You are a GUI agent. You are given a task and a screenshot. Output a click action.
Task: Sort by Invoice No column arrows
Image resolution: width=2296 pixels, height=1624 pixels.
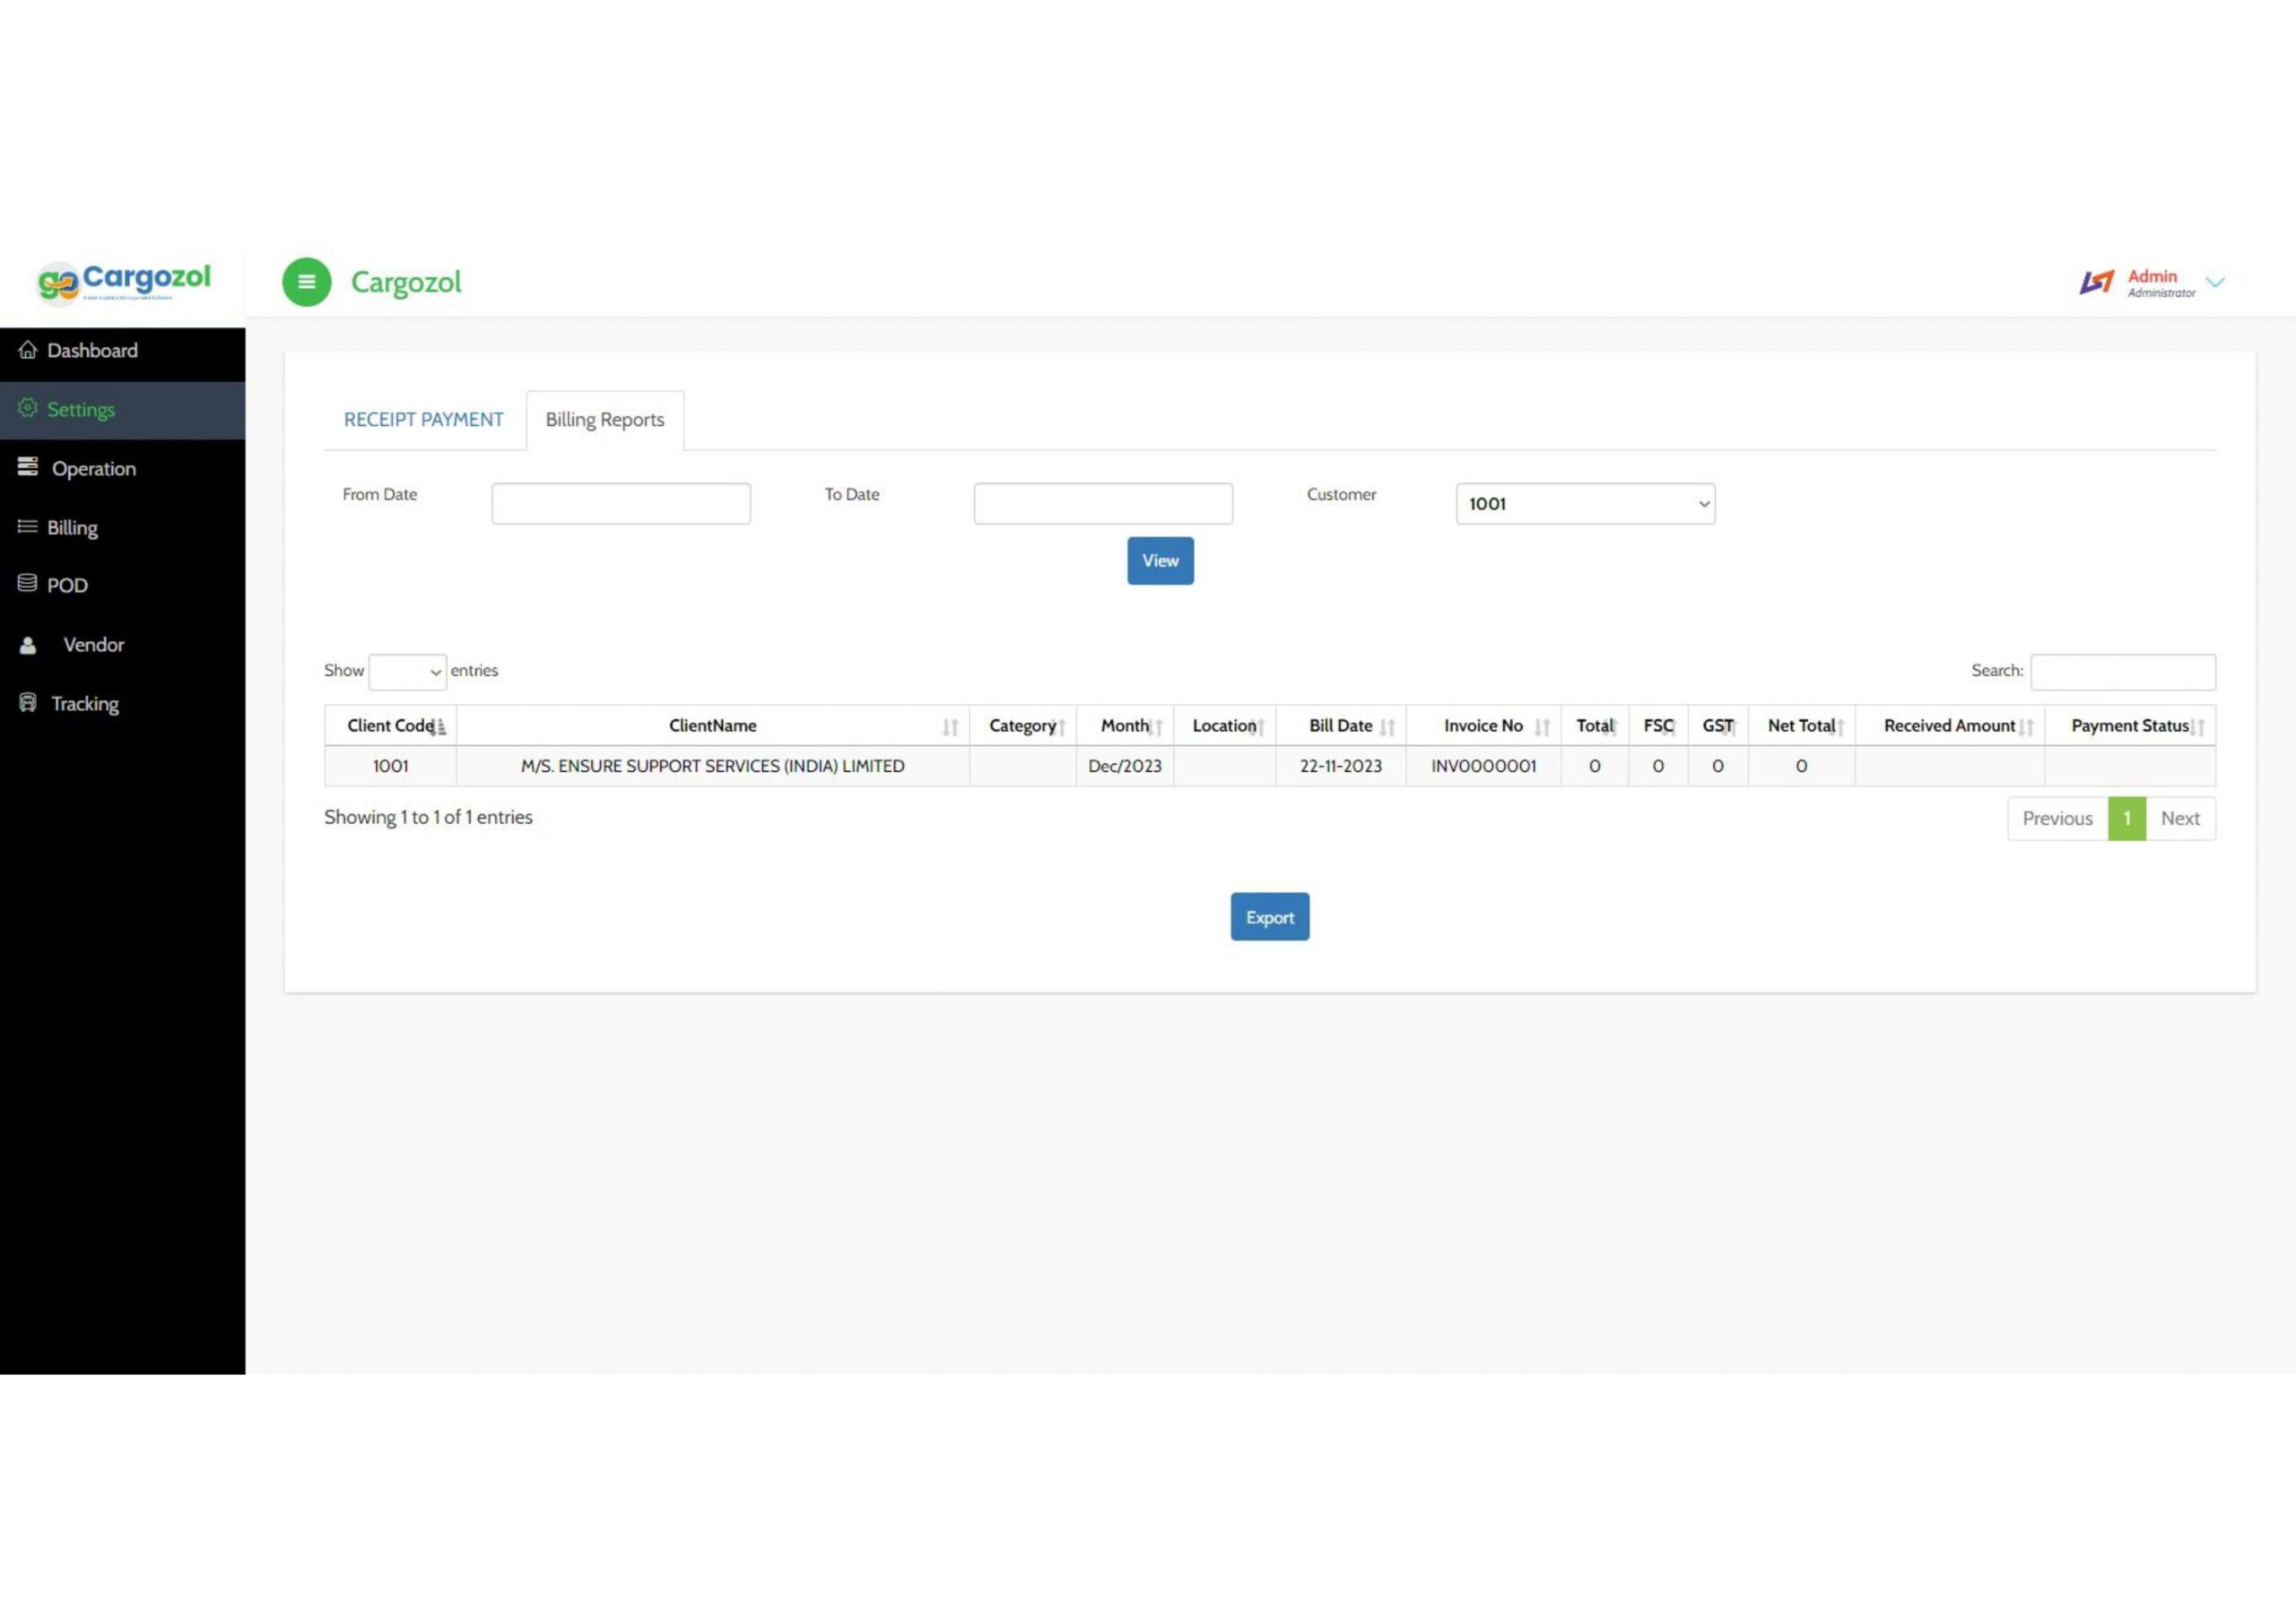pyautogui.click(x=1542, y=727)
